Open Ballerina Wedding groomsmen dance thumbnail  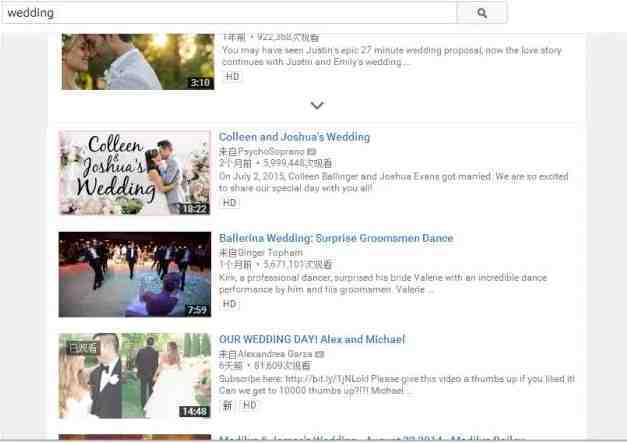135,274
